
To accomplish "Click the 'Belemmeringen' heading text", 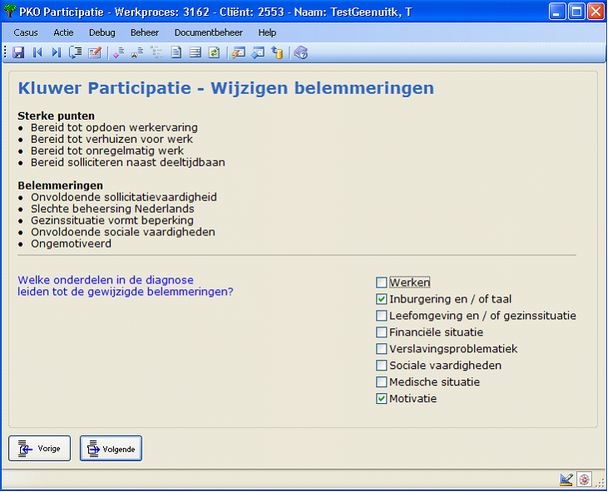I will 60,186.
